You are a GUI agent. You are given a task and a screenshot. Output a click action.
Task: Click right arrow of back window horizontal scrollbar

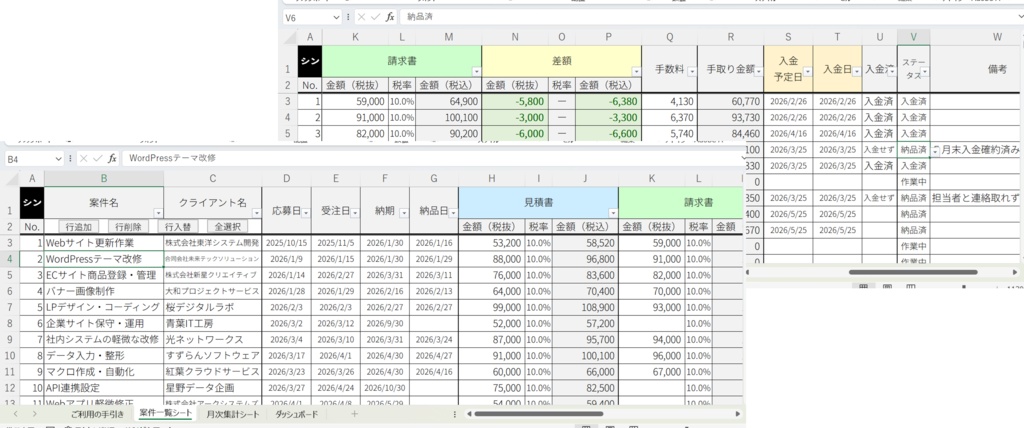tap(1015, 272)
